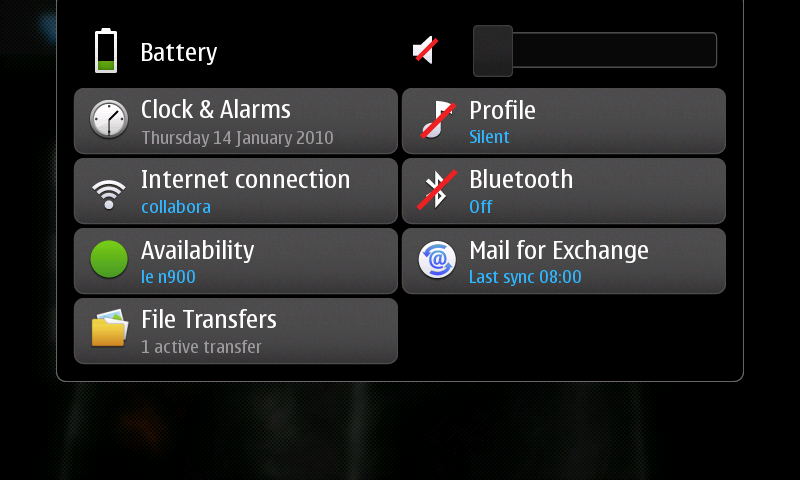Viewport: 800px width, 480px height.
Task: Click the Mail for Exchange sync icon
Action: [437, 260]
